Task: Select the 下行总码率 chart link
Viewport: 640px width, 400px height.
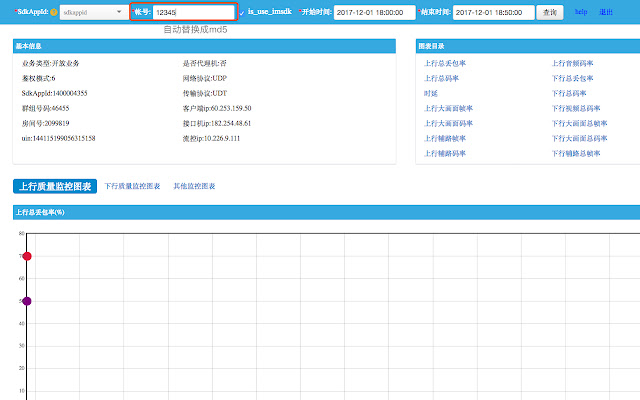Action: [x=568, y=91]
